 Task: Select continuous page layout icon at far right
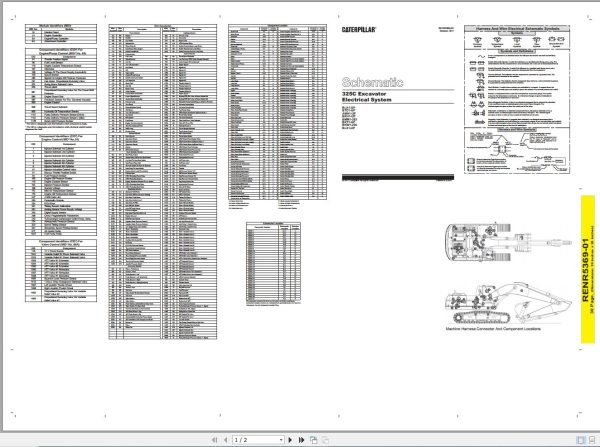click(x=592, y=440)
